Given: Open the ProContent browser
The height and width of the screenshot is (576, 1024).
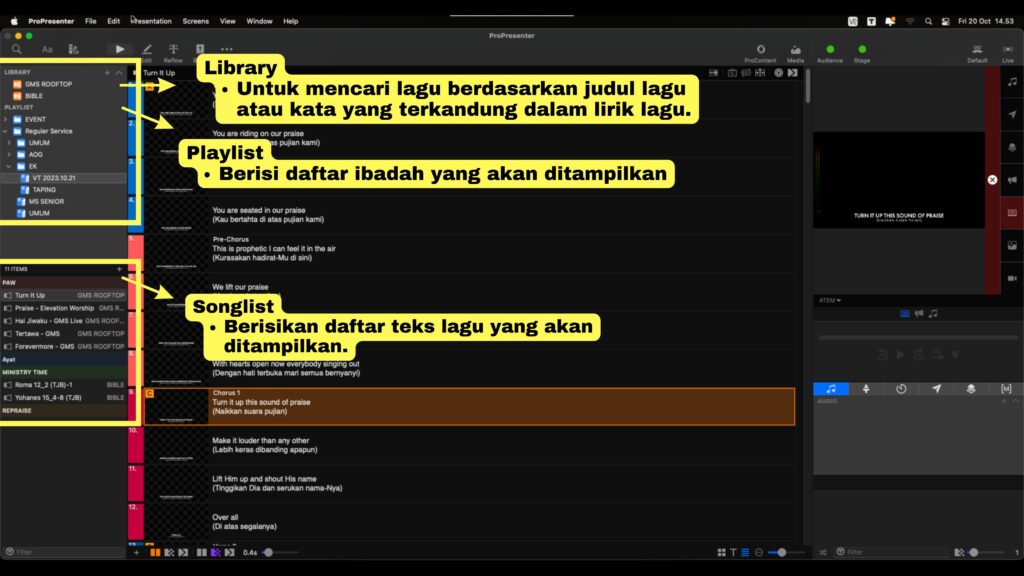Looking at the screenshot, I should pyautogui.click(x=760, y=53).
